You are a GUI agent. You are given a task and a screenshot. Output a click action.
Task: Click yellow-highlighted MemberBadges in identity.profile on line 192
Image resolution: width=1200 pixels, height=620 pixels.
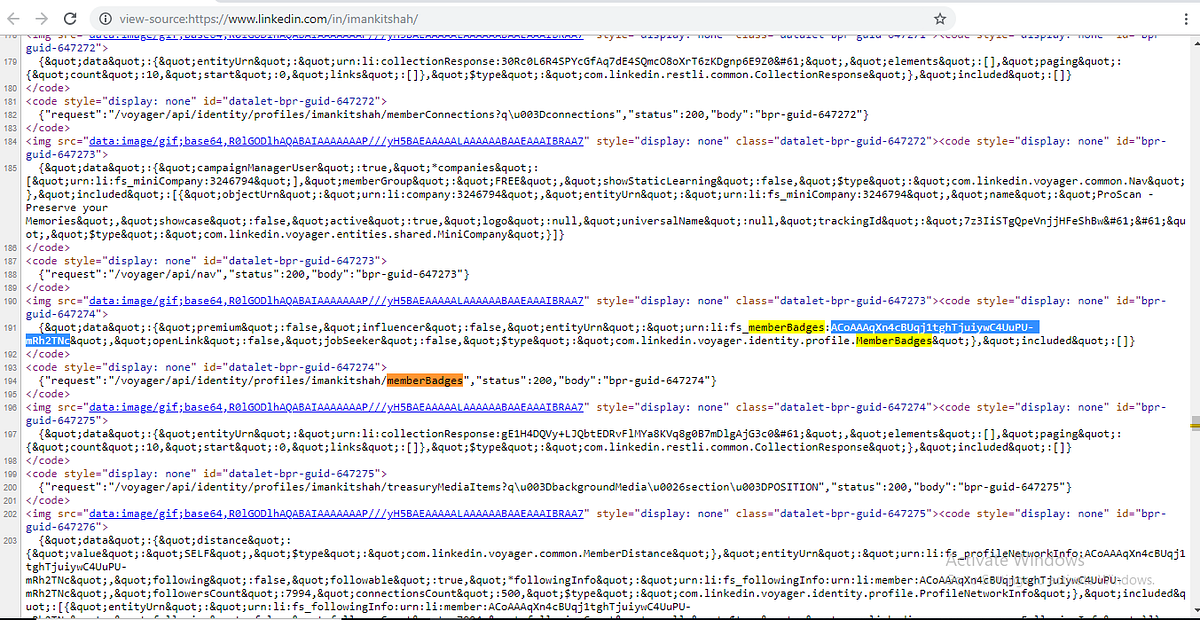pos(894,341)
